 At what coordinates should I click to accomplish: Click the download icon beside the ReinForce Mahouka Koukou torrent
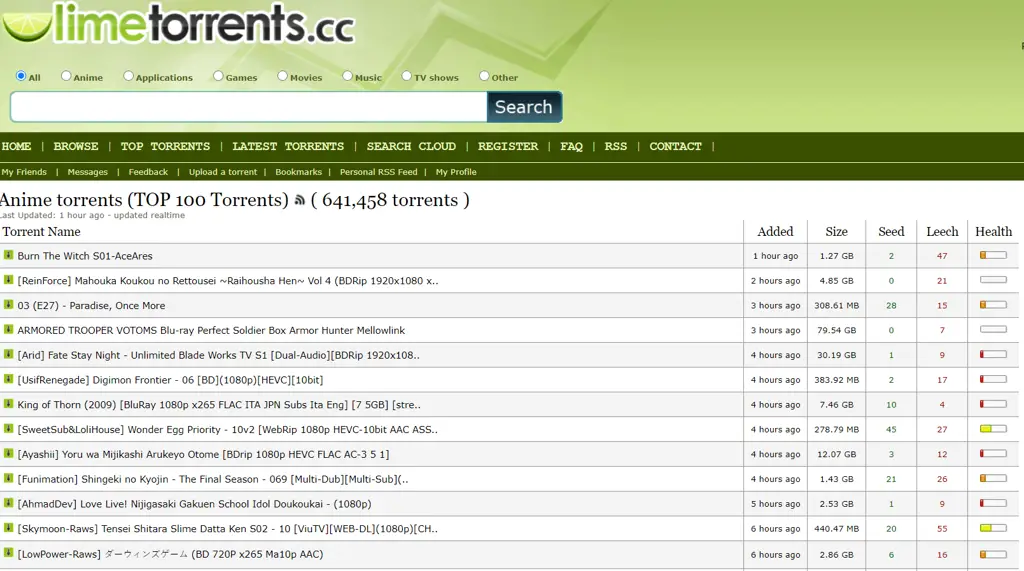(x=8, y=280)
